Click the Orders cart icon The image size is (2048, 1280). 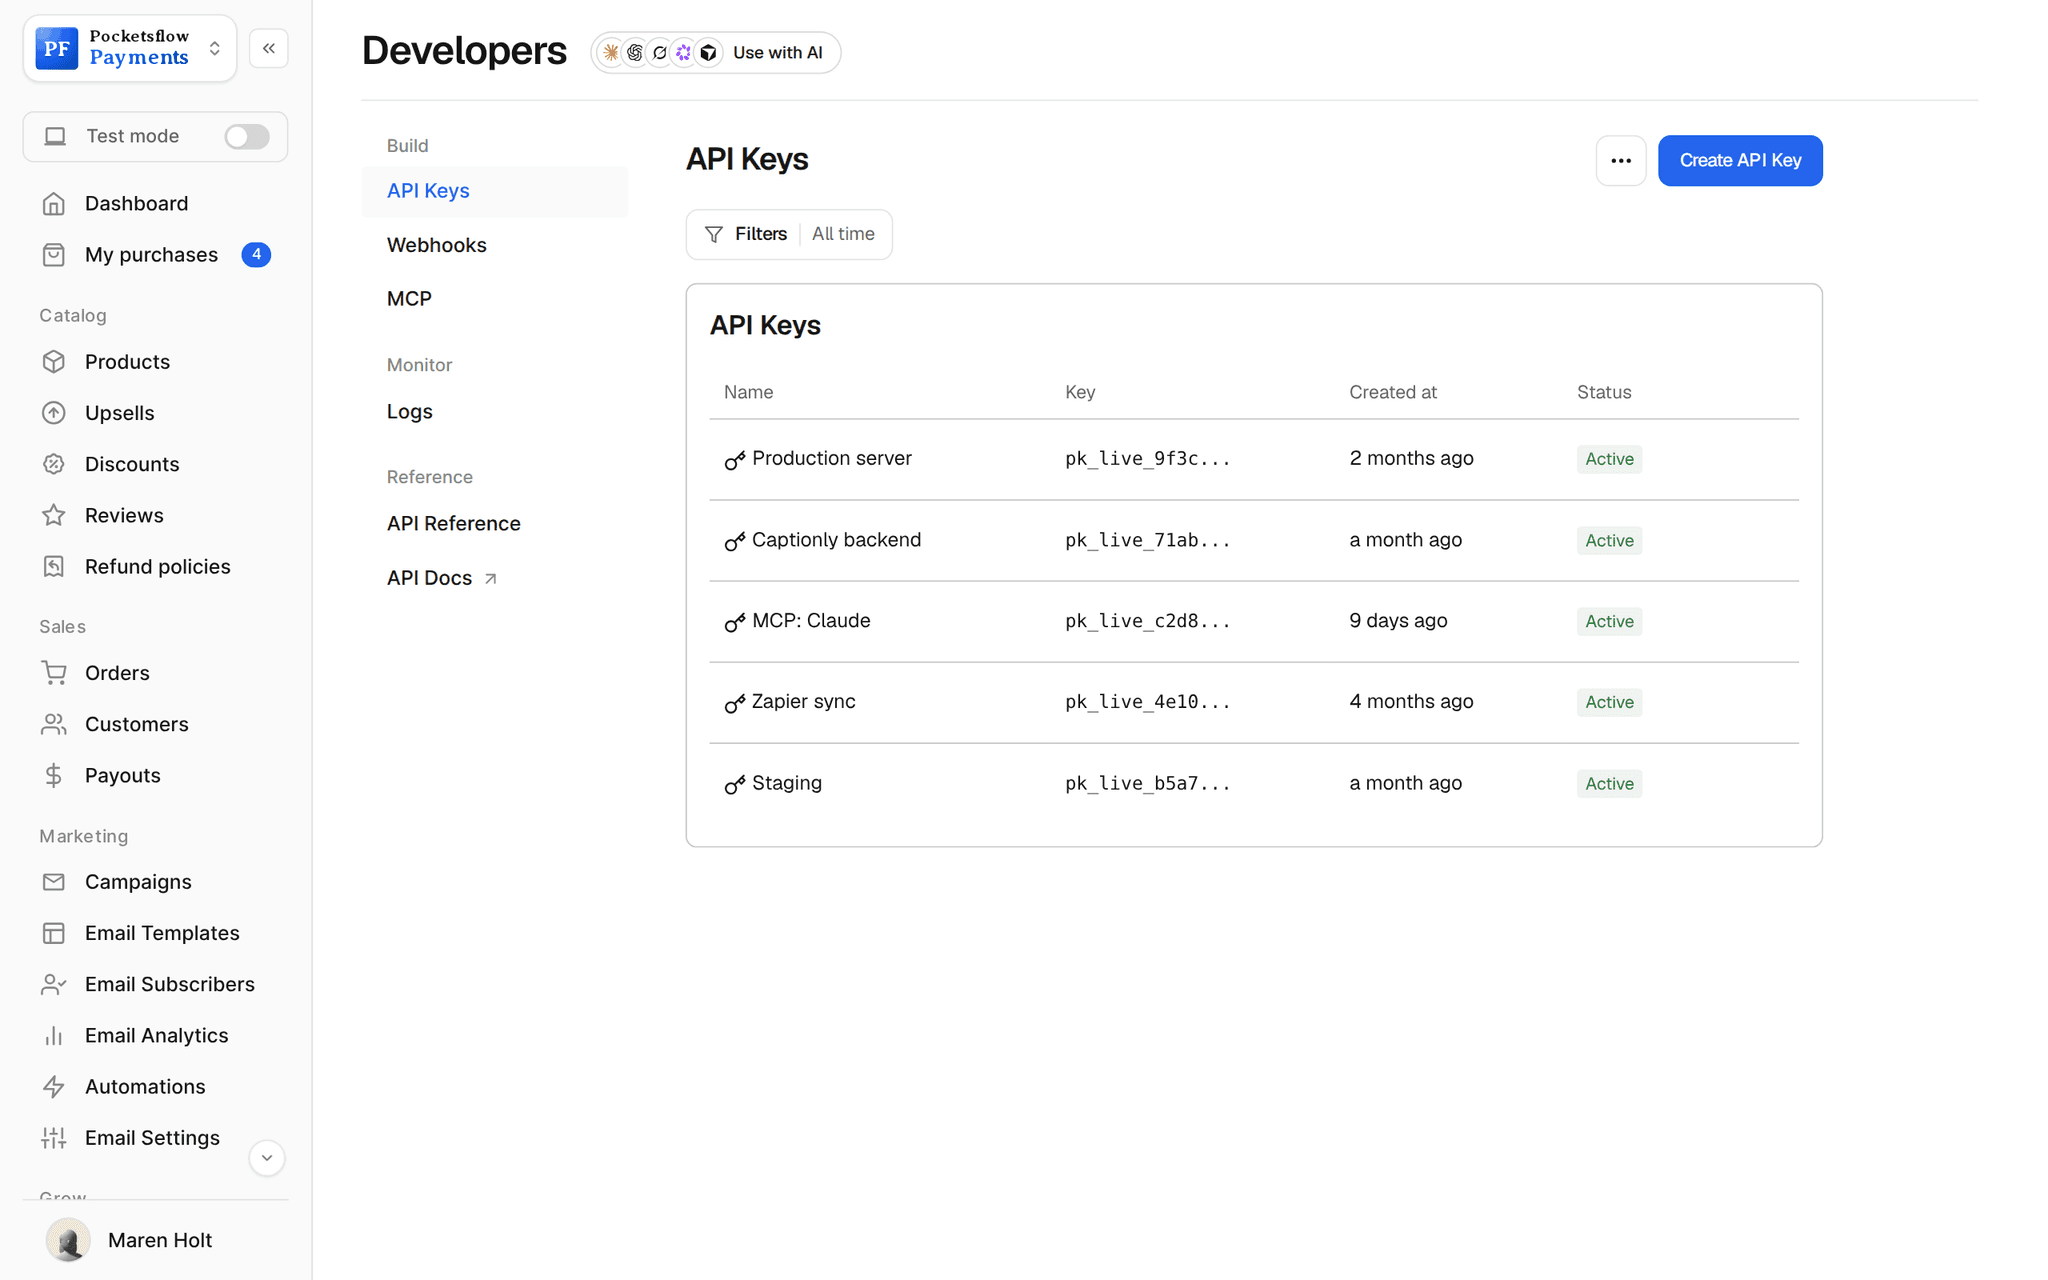[x=54, y=673]
